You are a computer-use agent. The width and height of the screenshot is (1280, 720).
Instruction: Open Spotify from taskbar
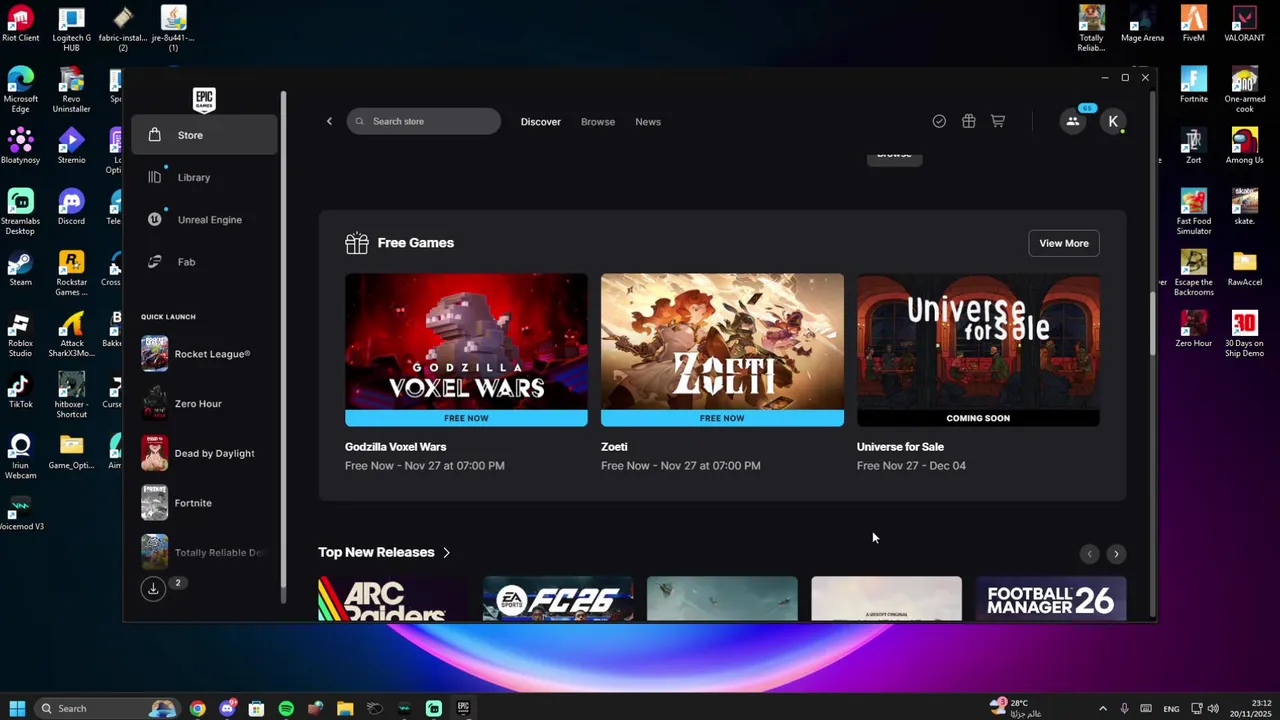(x=286, y=708)
